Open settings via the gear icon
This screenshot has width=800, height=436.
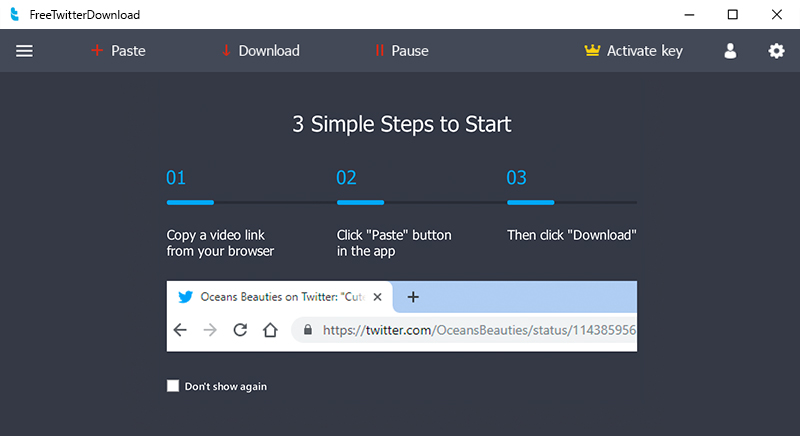pos(777,51)
